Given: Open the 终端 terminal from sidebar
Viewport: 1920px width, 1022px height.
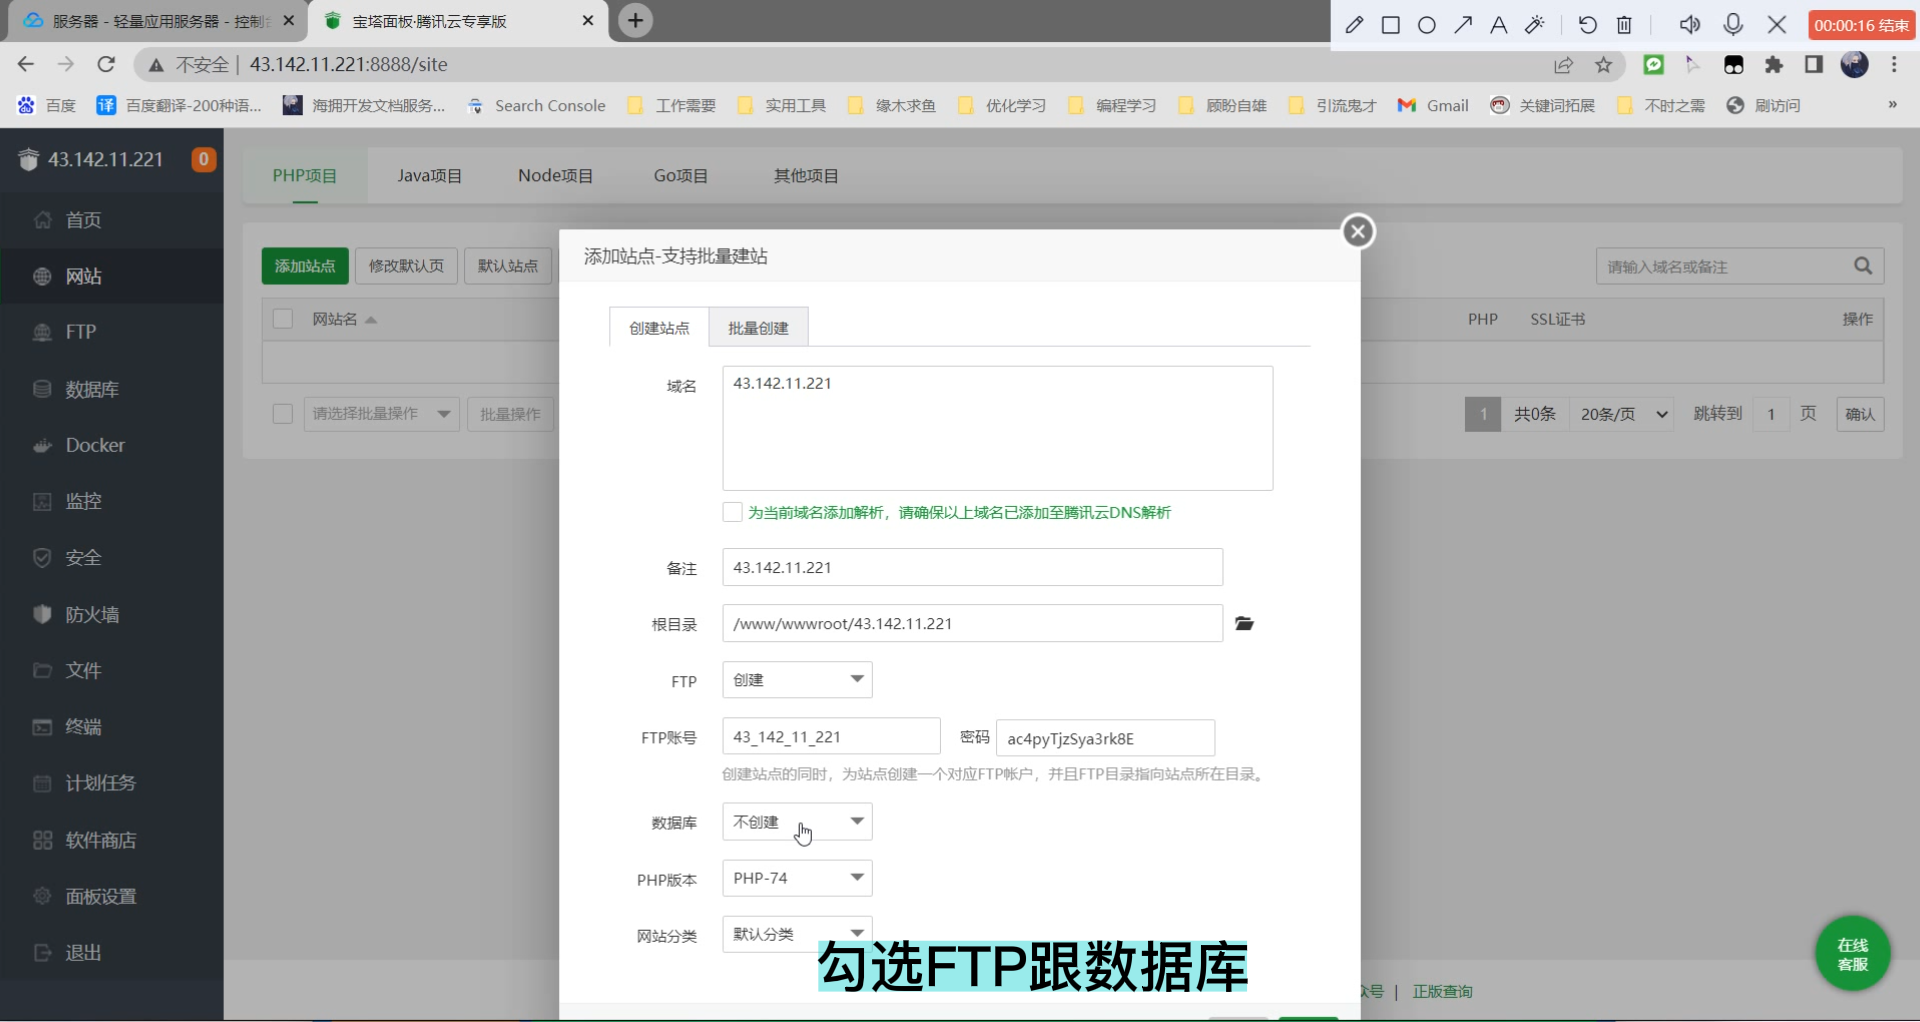Looking at the screenshot, I should pos(84,727).
